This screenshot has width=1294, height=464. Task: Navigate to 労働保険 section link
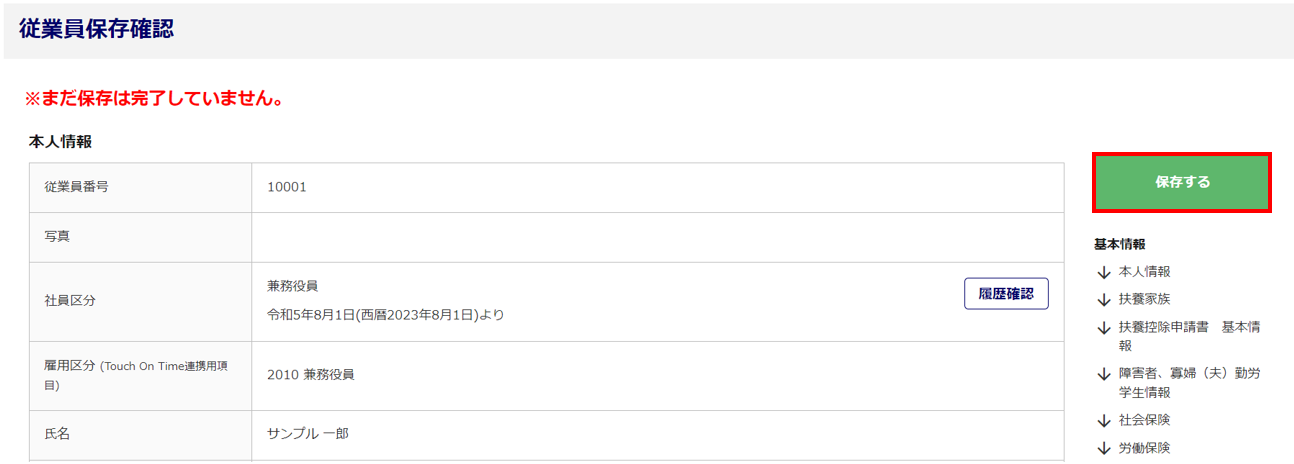(x=1144, y=448)
